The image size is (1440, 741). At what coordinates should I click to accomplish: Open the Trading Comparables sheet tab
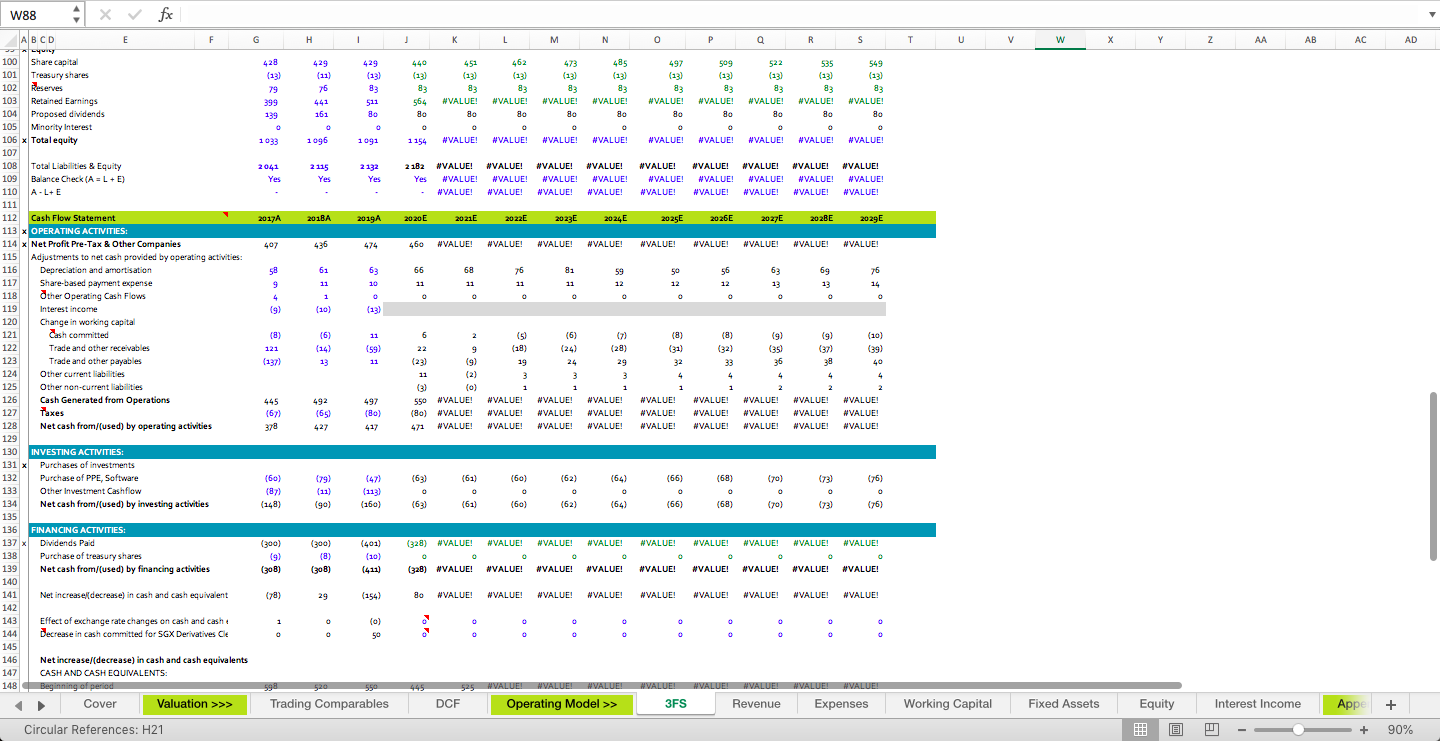coord(329,704)
